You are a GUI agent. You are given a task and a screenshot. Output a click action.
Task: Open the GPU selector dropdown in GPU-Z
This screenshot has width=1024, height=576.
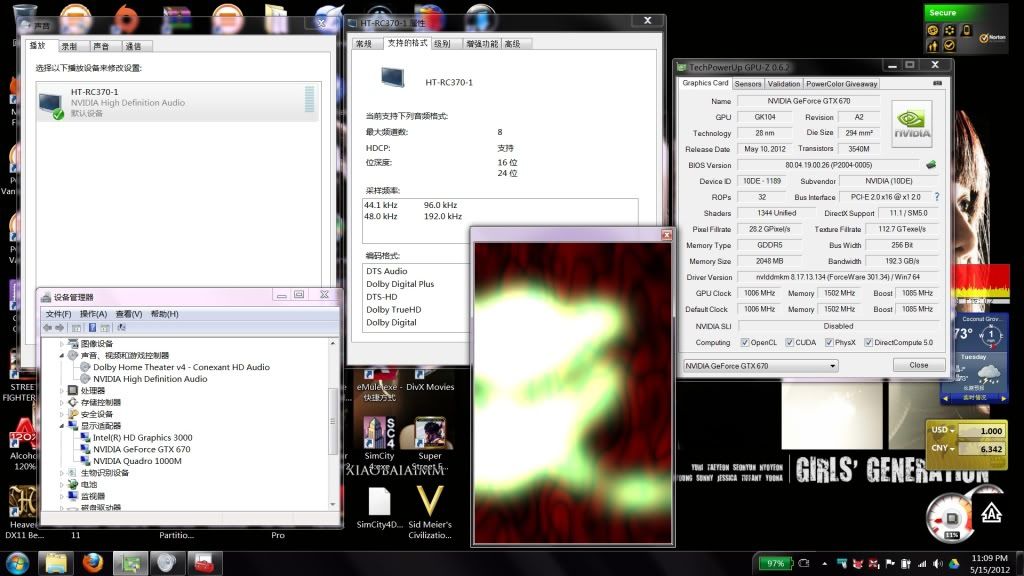coord(760,366)
